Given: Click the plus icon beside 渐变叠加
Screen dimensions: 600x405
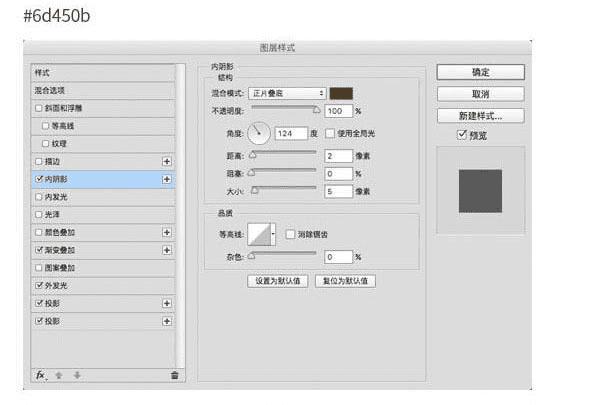Looking at the screenshot, I should pyautogui.click(x=167, y=250).
